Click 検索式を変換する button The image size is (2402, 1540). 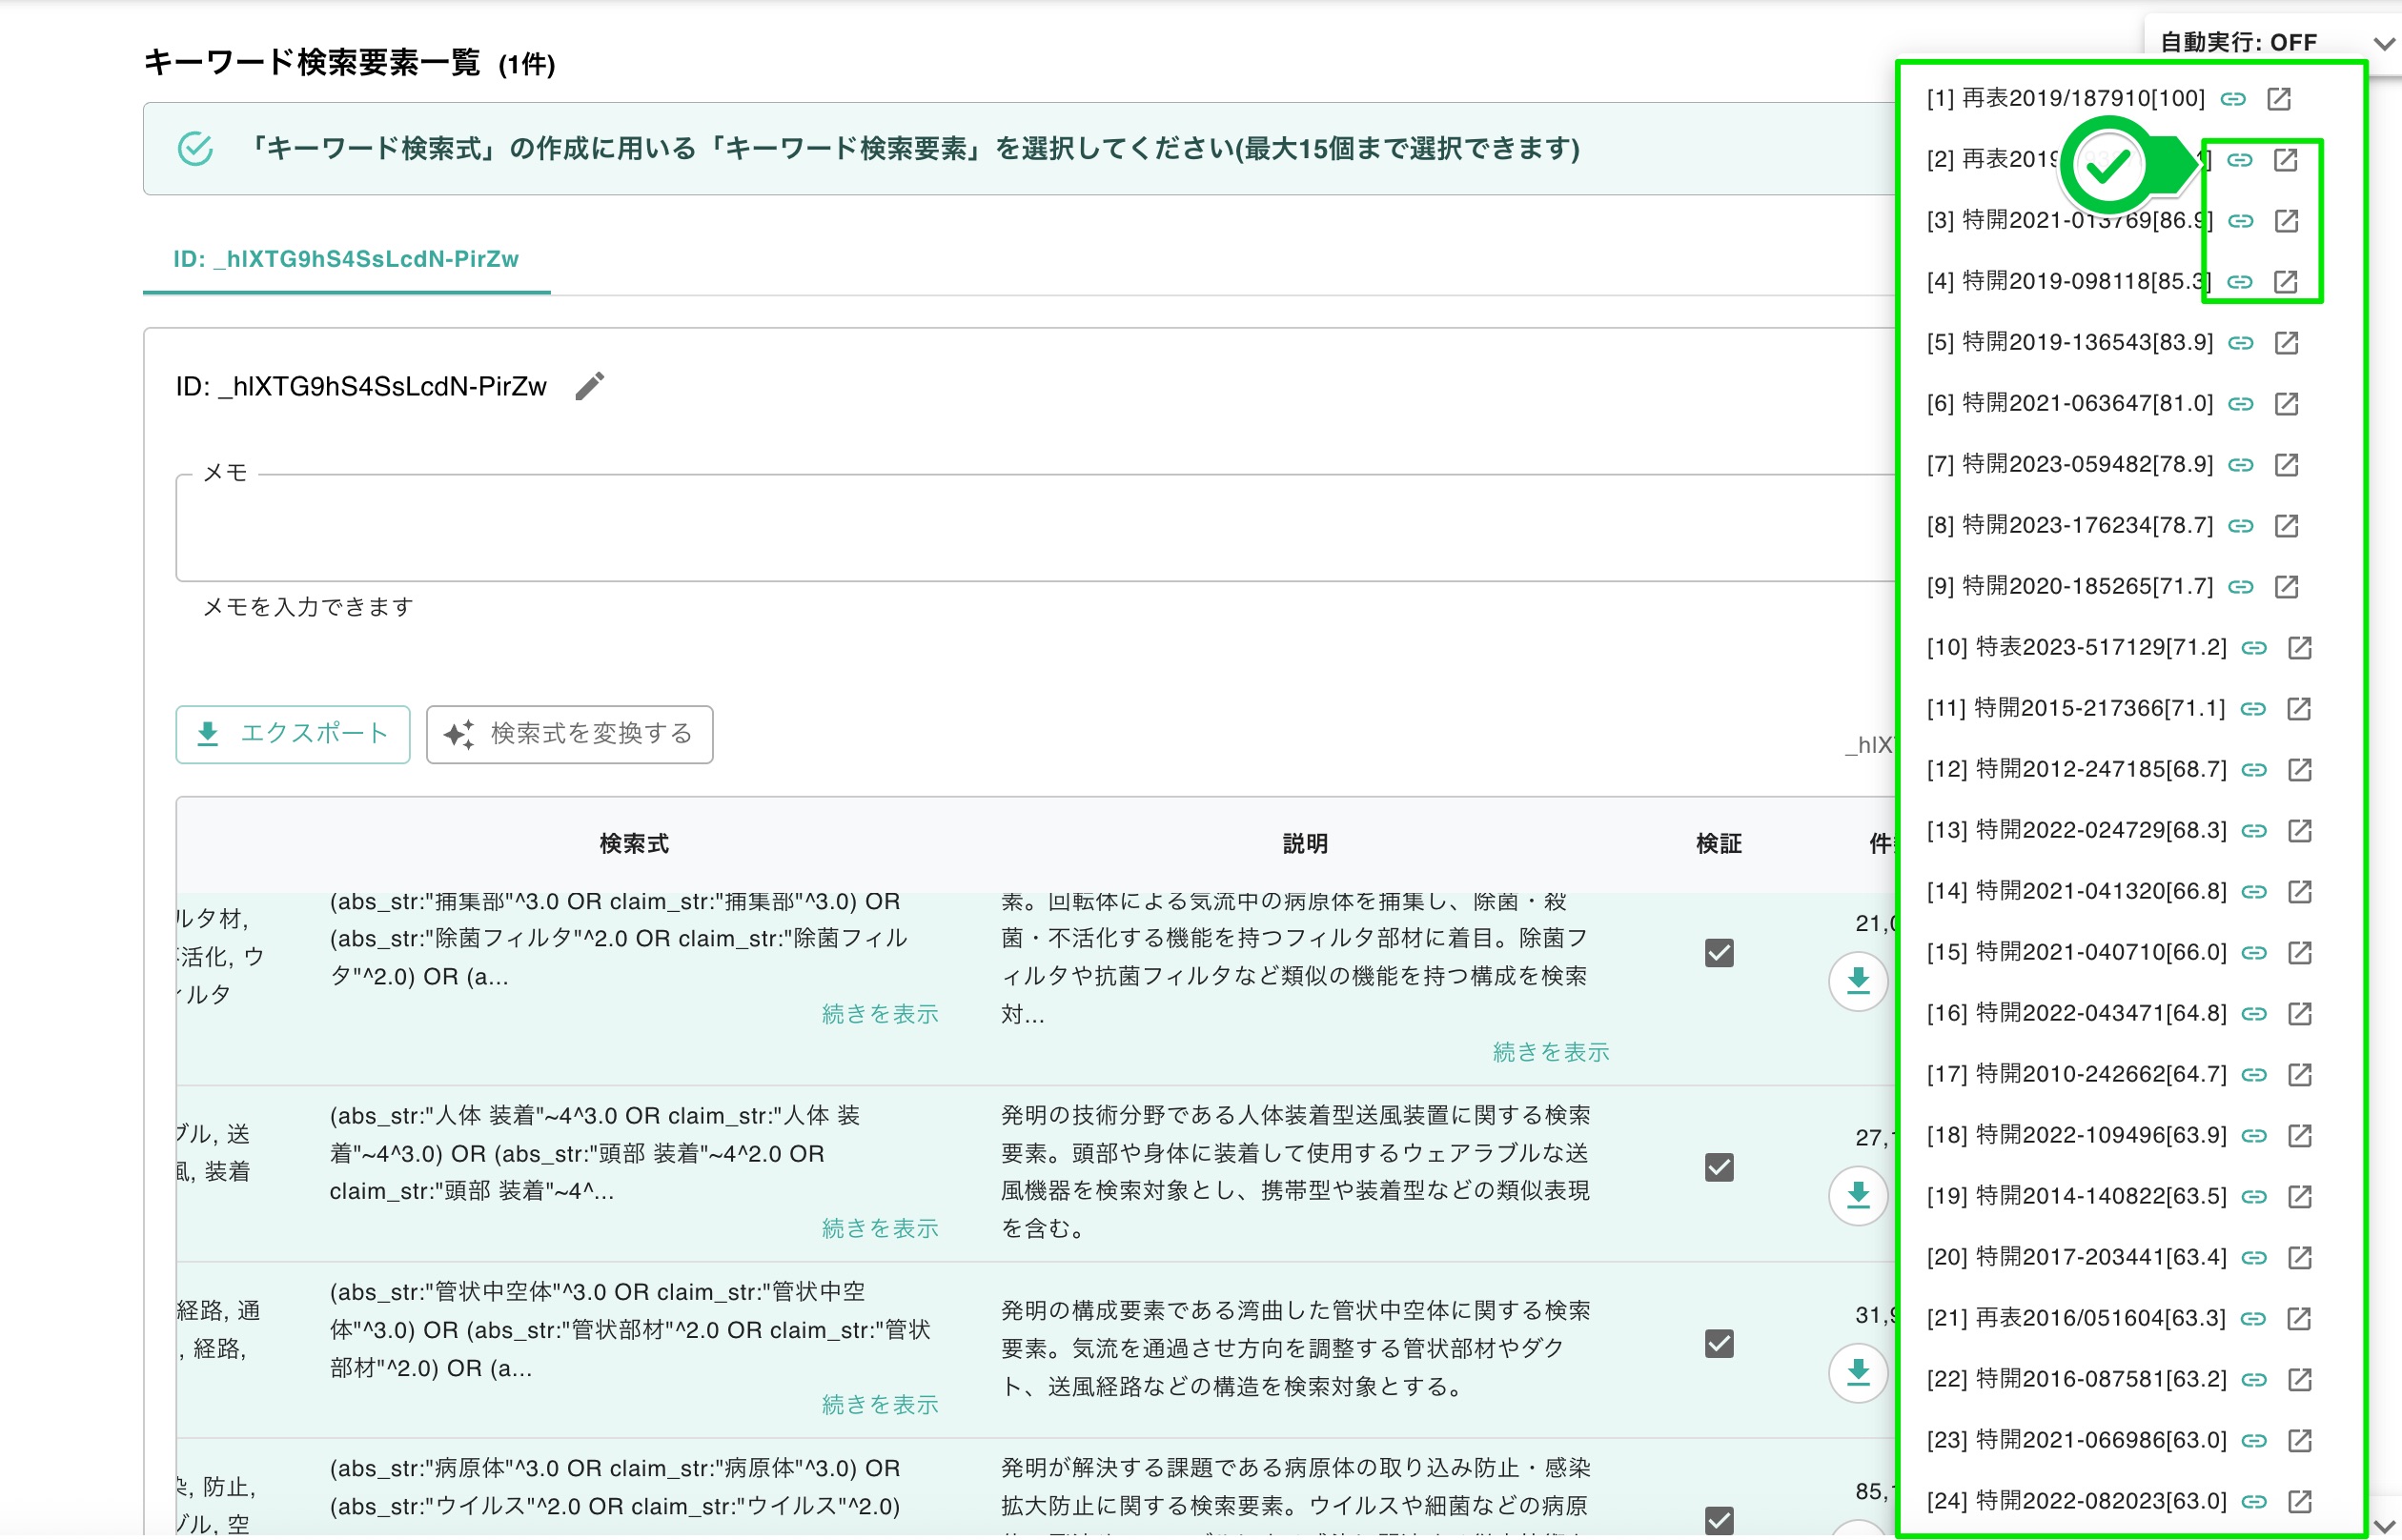[x=570, y=734]
